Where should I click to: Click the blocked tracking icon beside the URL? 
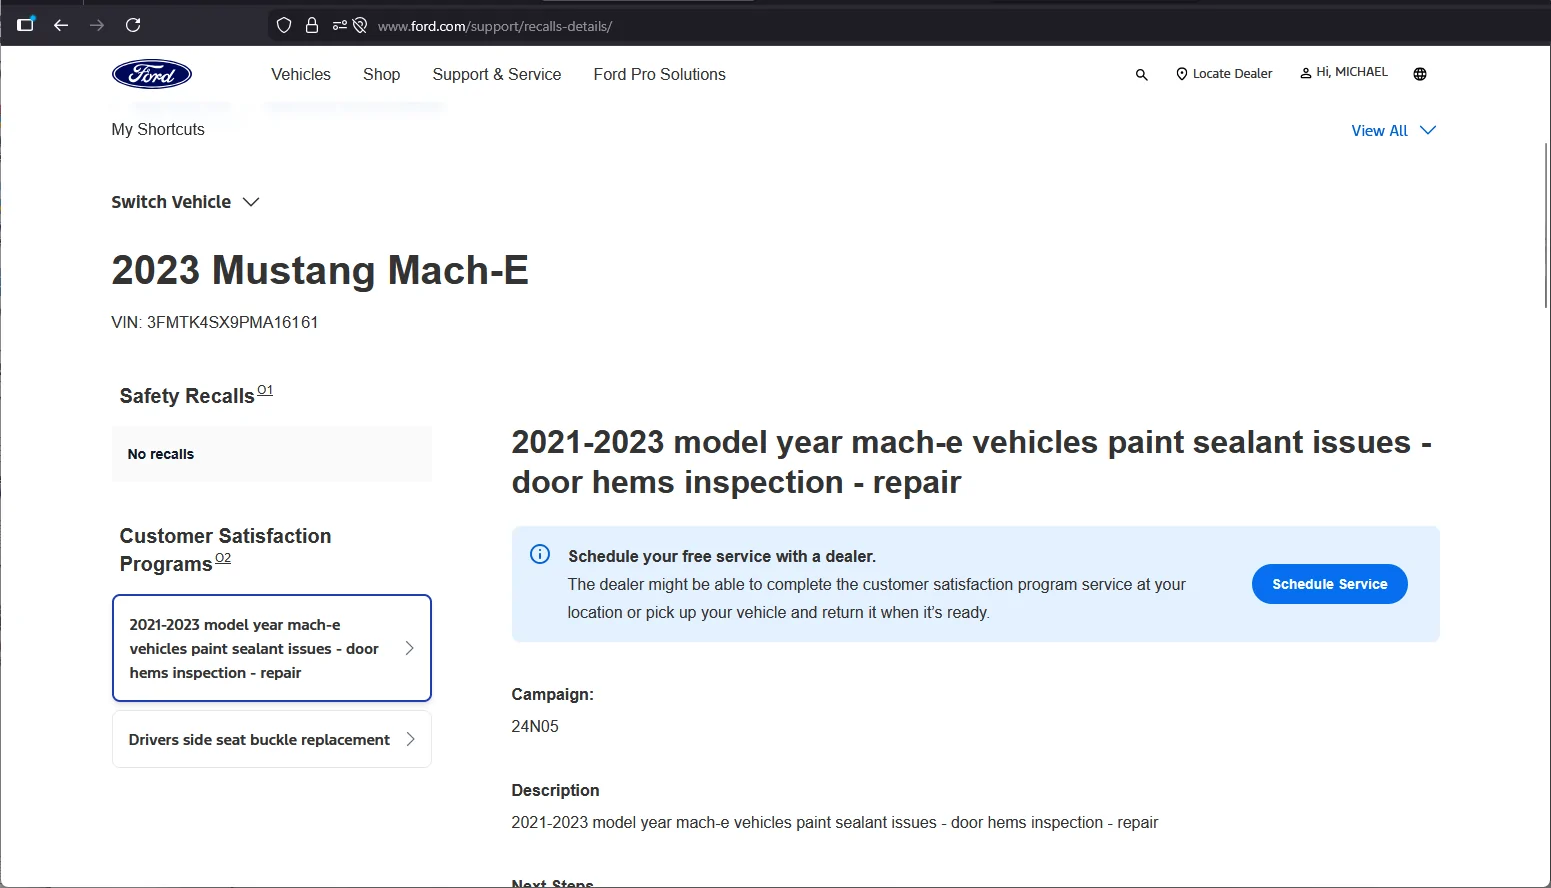coord(360,25)
